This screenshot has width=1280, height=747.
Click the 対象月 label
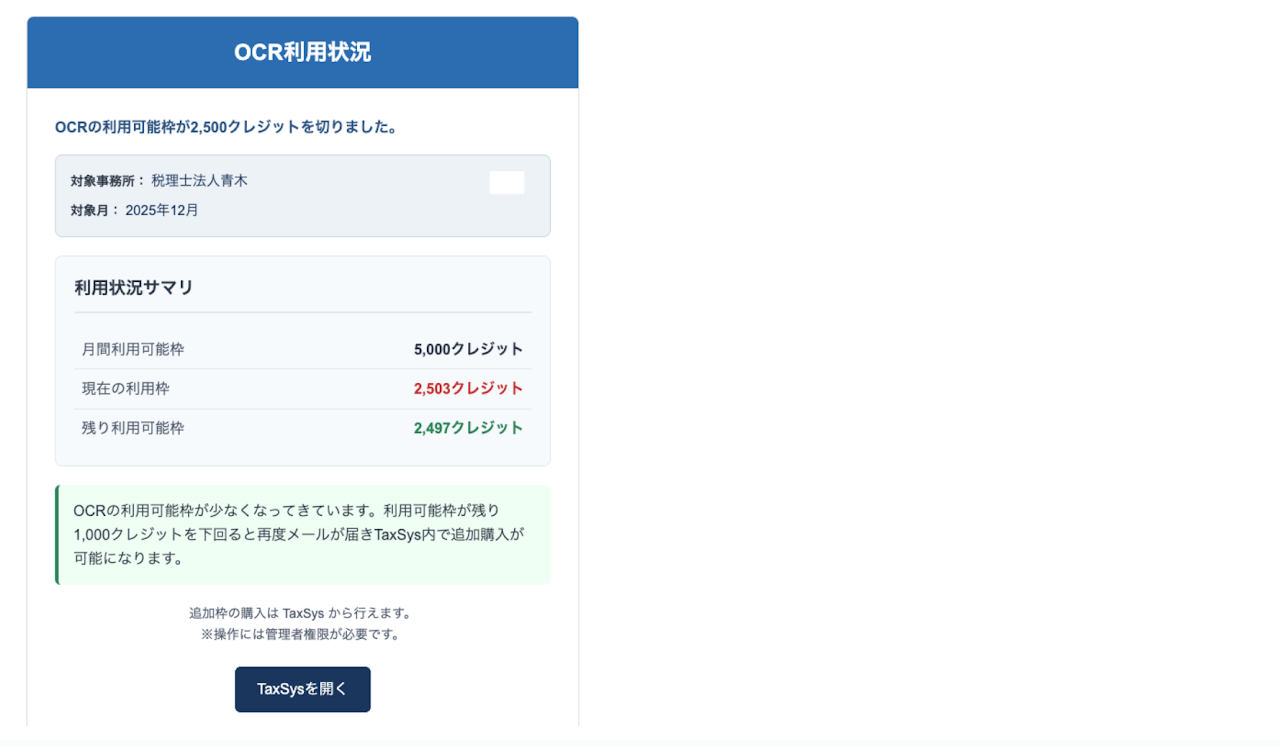(x=95, y=210)
